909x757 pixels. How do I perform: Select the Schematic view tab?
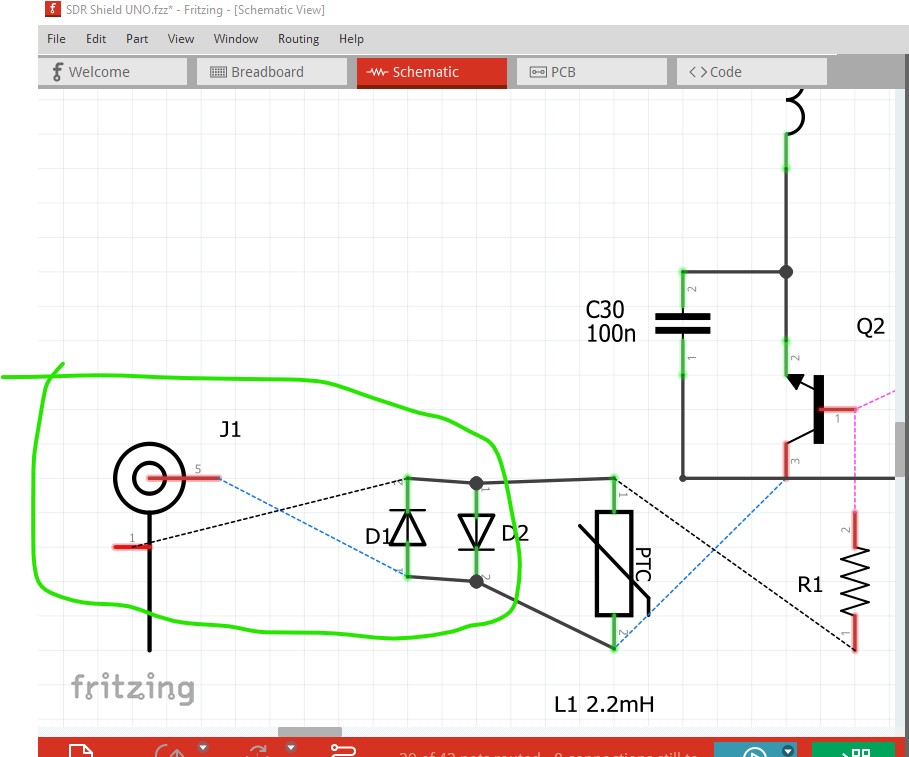tap(432, 72)
